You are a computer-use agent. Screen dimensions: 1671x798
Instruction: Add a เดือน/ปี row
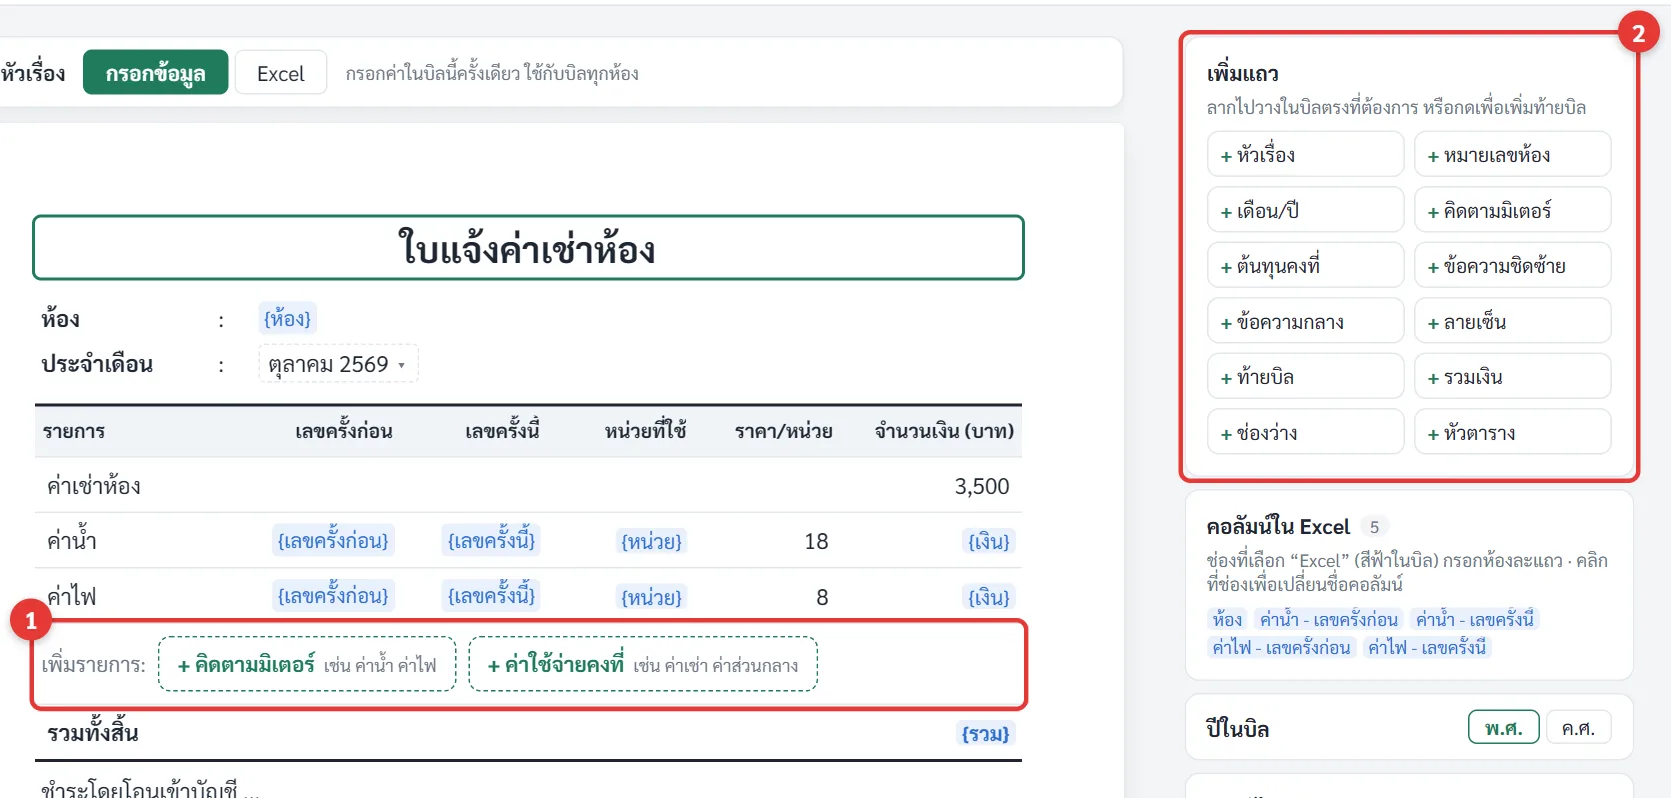coord(1305,211)
